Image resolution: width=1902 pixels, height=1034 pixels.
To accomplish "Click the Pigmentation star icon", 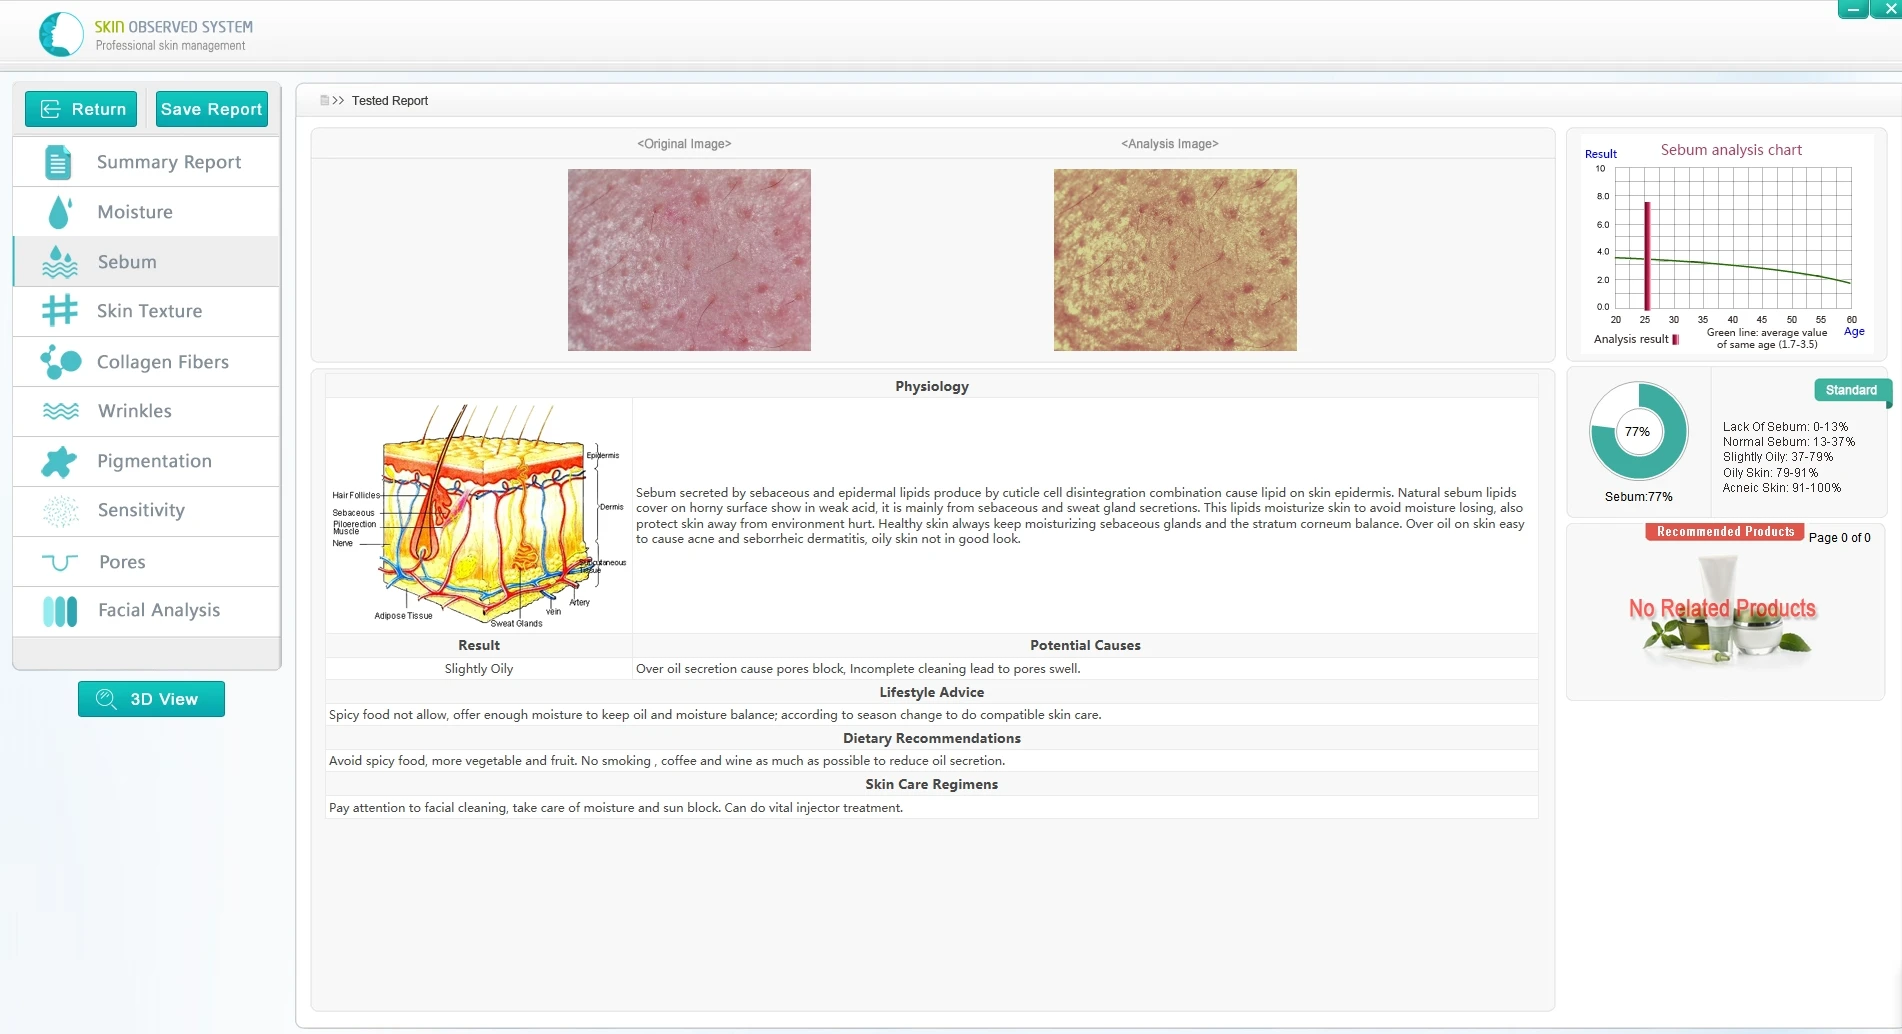I will [59, 461].
